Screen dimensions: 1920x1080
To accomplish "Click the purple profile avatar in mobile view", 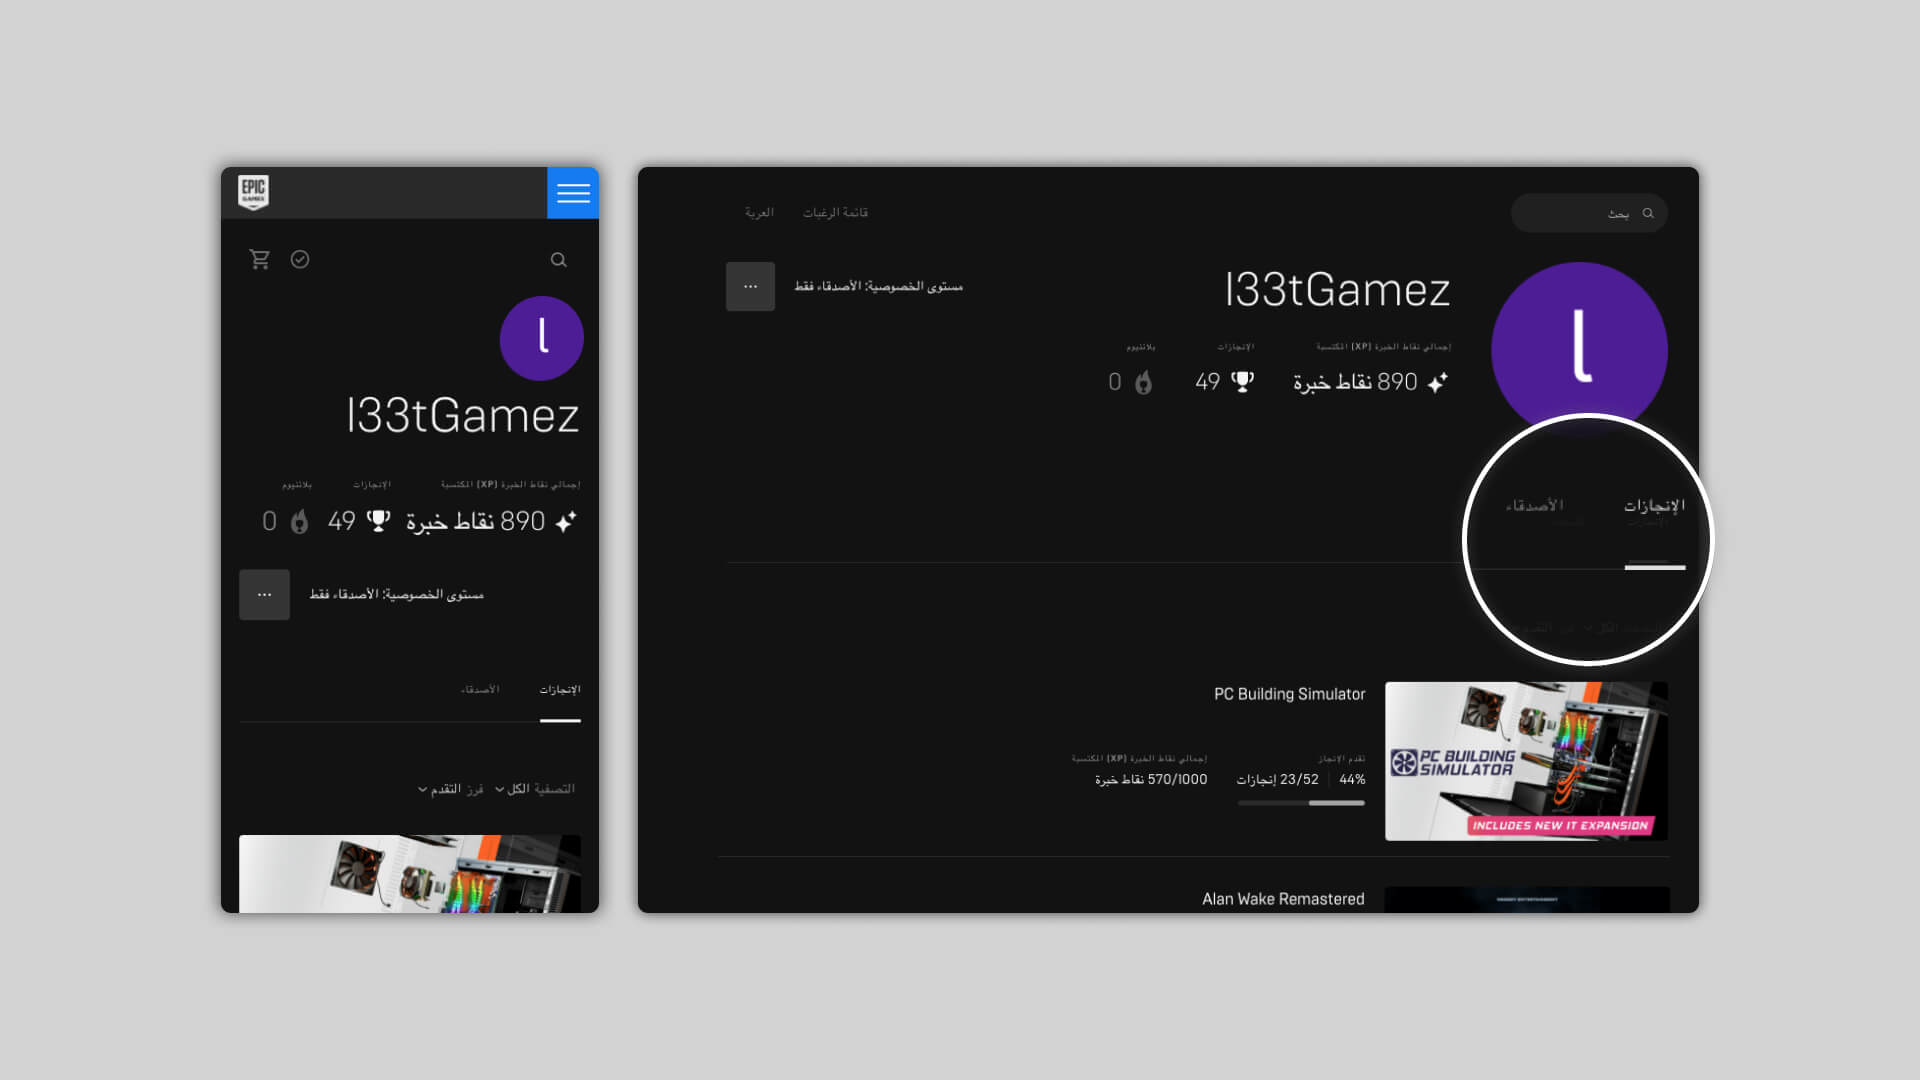I will pyautogui.click(x=542, y=338).
